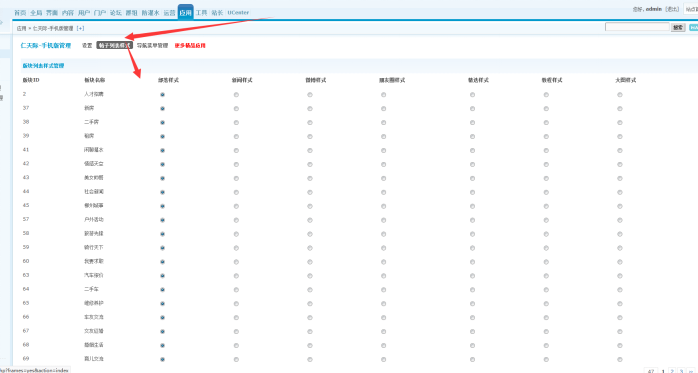Select the highlighted 应用 top menu

click(186, 12)
